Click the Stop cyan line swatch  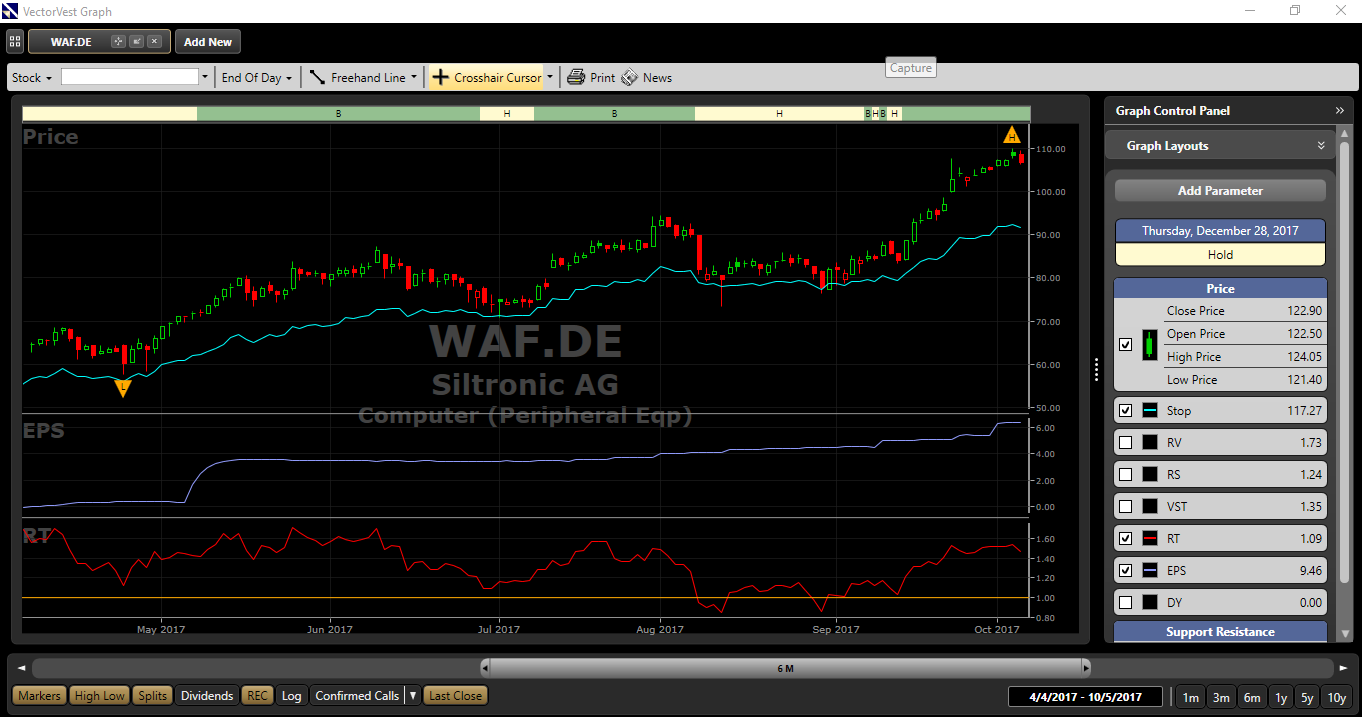[x=1149, y=411]
